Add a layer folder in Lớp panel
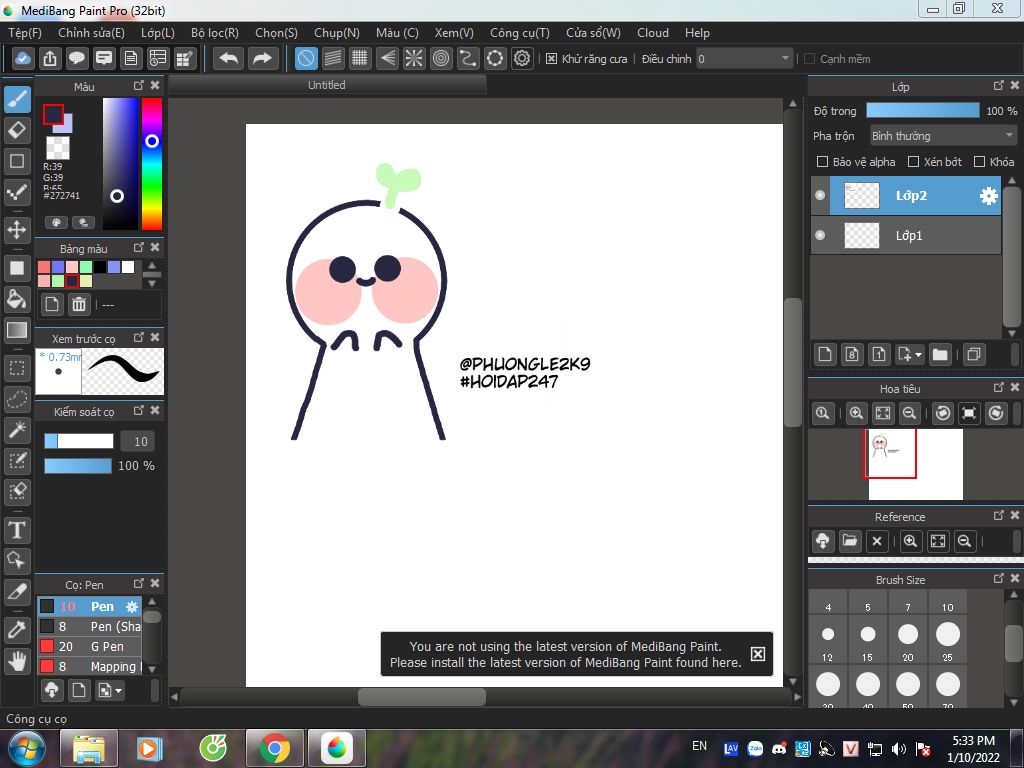 click(940, 355)
